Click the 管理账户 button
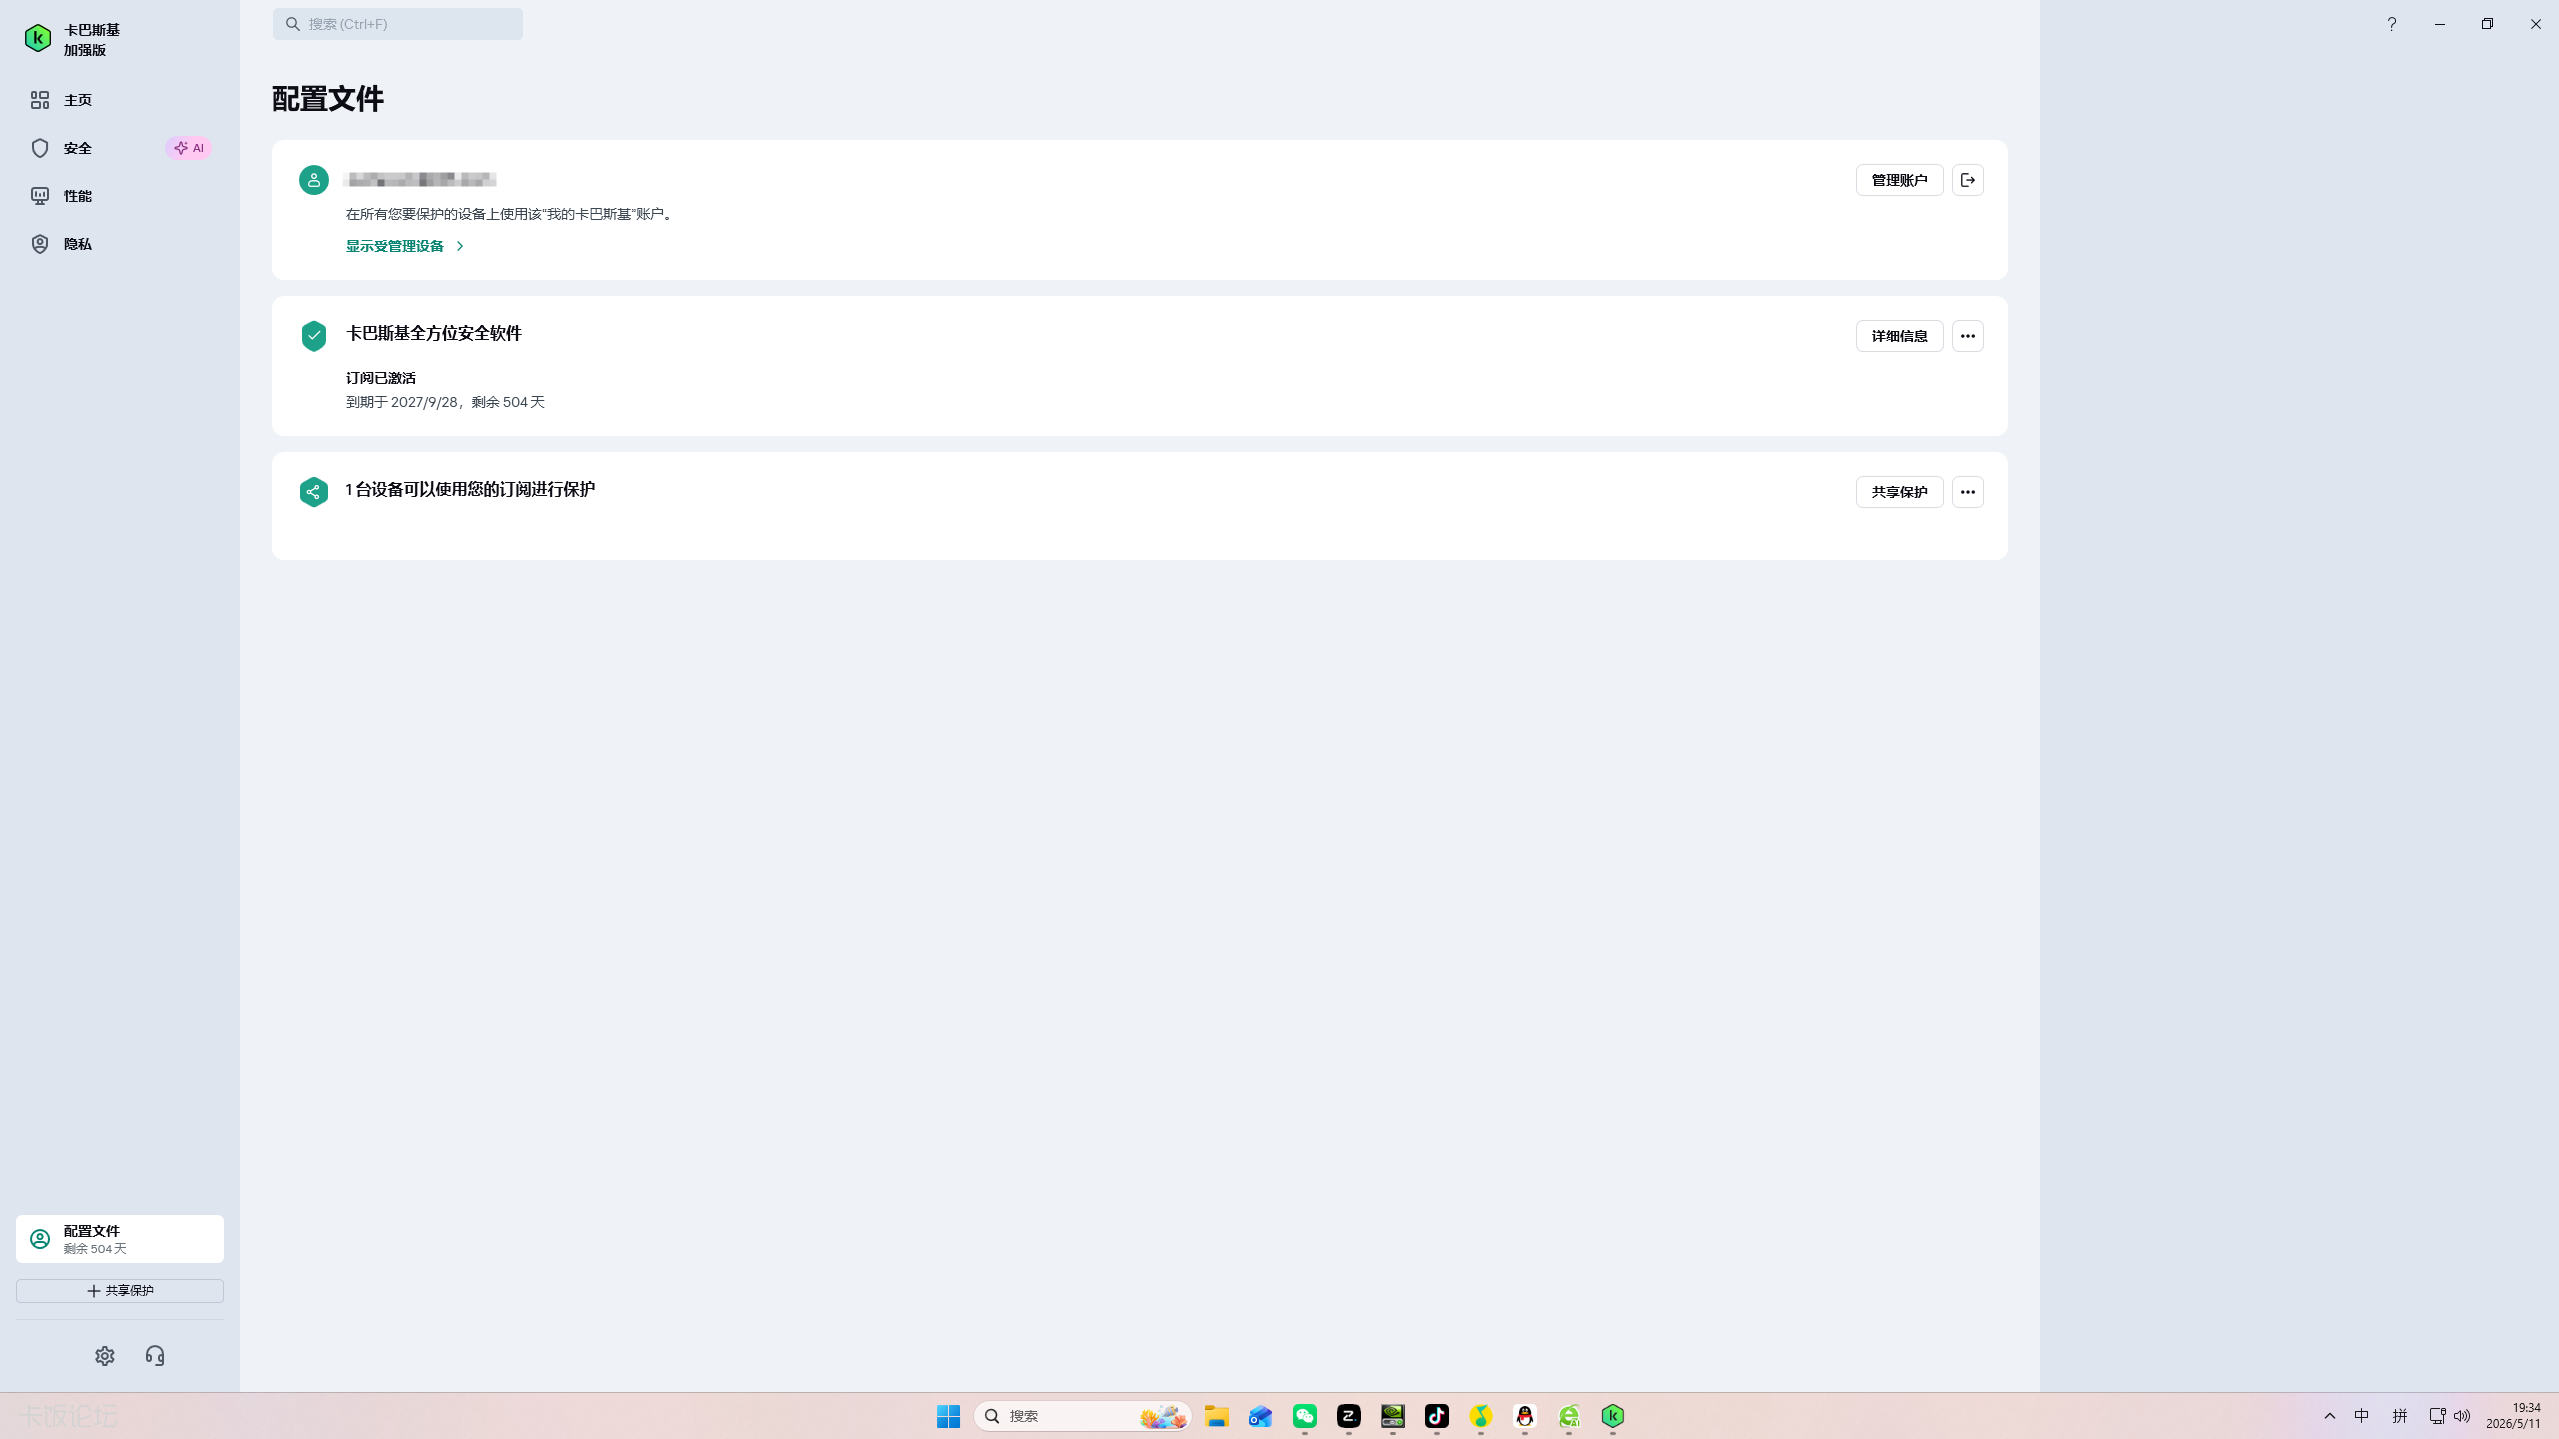 (1899, 180)
